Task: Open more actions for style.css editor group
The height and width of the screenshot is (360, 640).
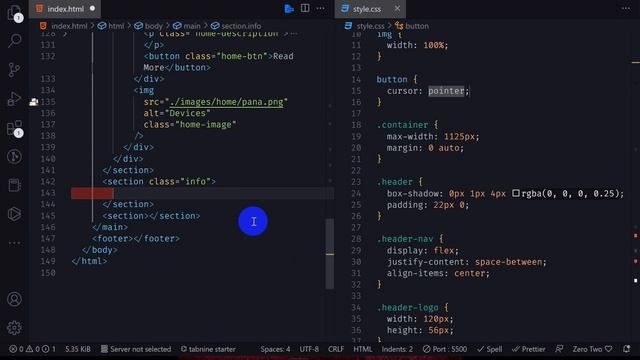Action: pyautogui.click(x=626, y=8)
